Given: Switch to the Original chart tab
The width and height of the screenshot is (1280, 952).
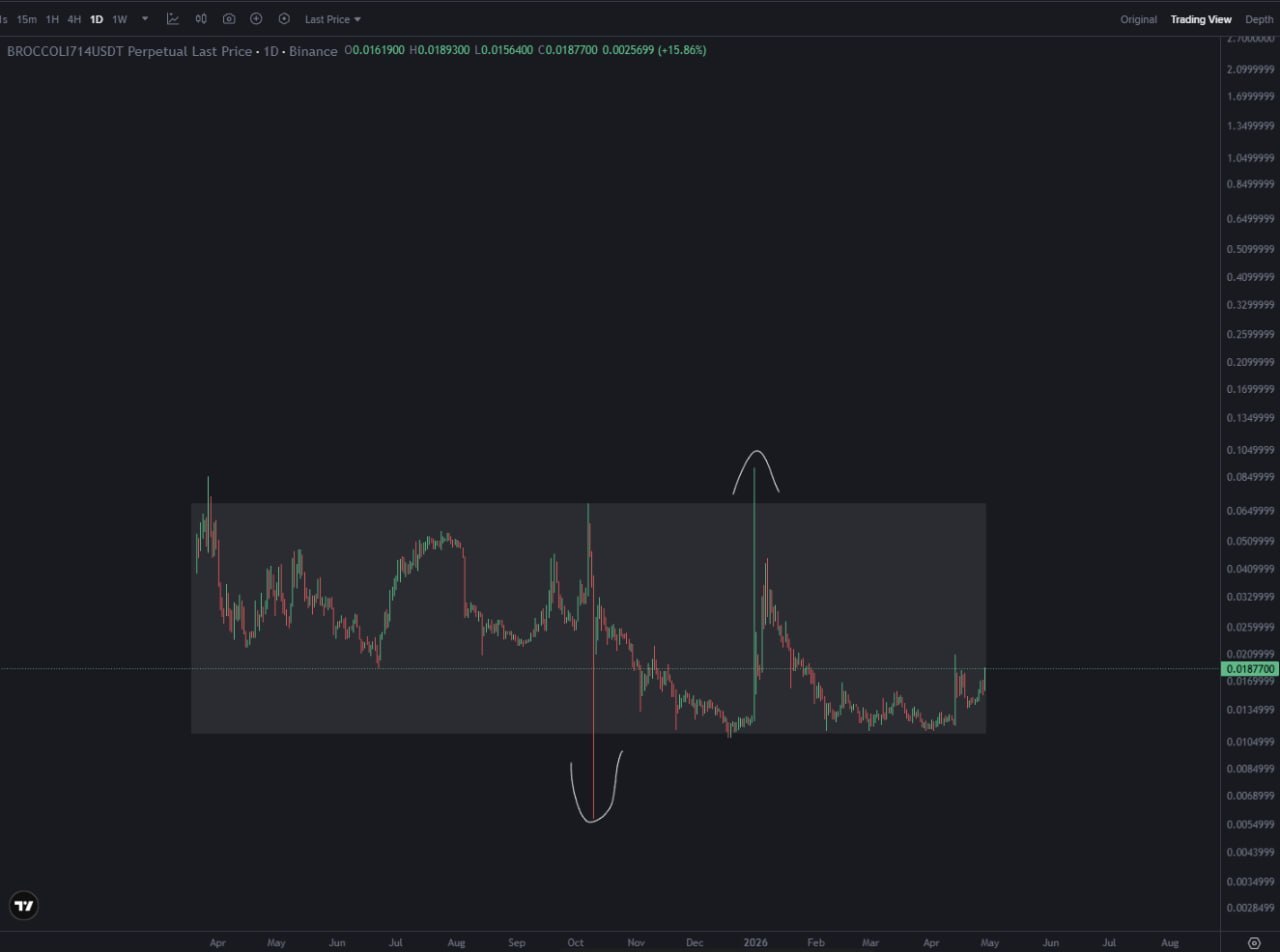Looking at the screenshot, I should click(x=1138, y=19).
